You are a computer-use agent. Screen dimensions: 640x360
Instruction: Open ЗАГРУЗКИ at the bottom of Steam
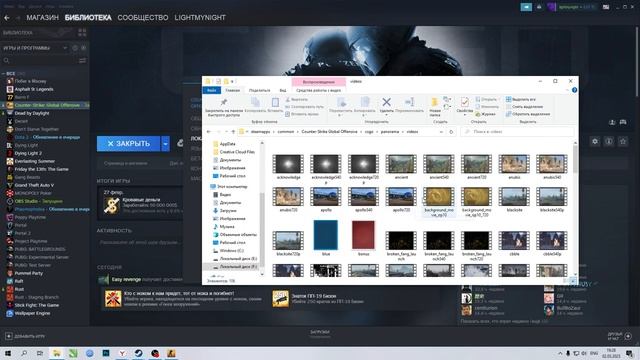320,332
